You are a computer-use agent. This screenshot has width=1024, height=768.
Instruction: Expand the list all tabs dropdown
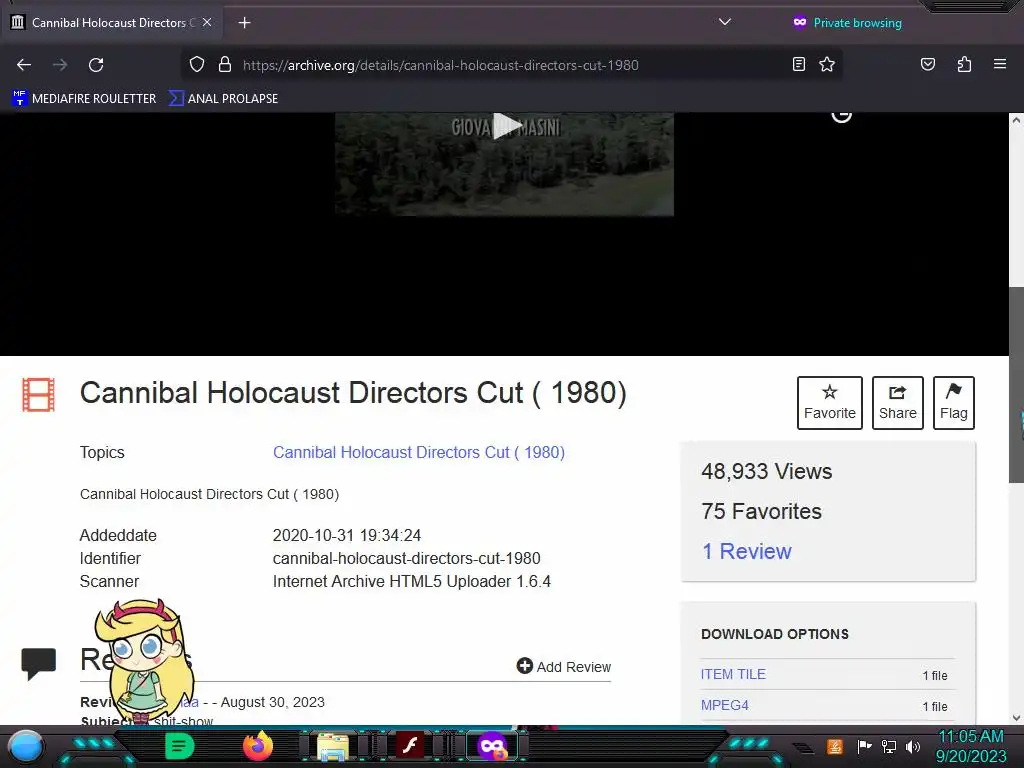(x=725, y=22)
